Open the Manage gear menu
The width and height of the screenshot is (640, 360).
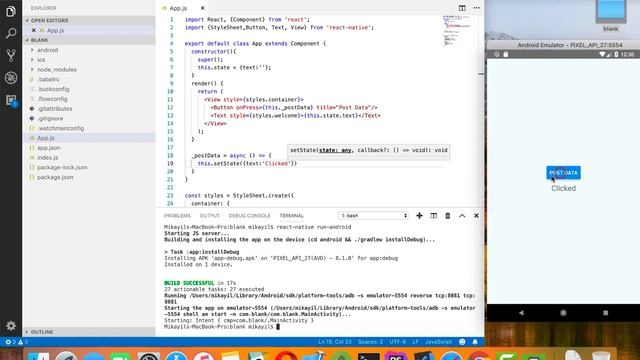click(11, 325)
